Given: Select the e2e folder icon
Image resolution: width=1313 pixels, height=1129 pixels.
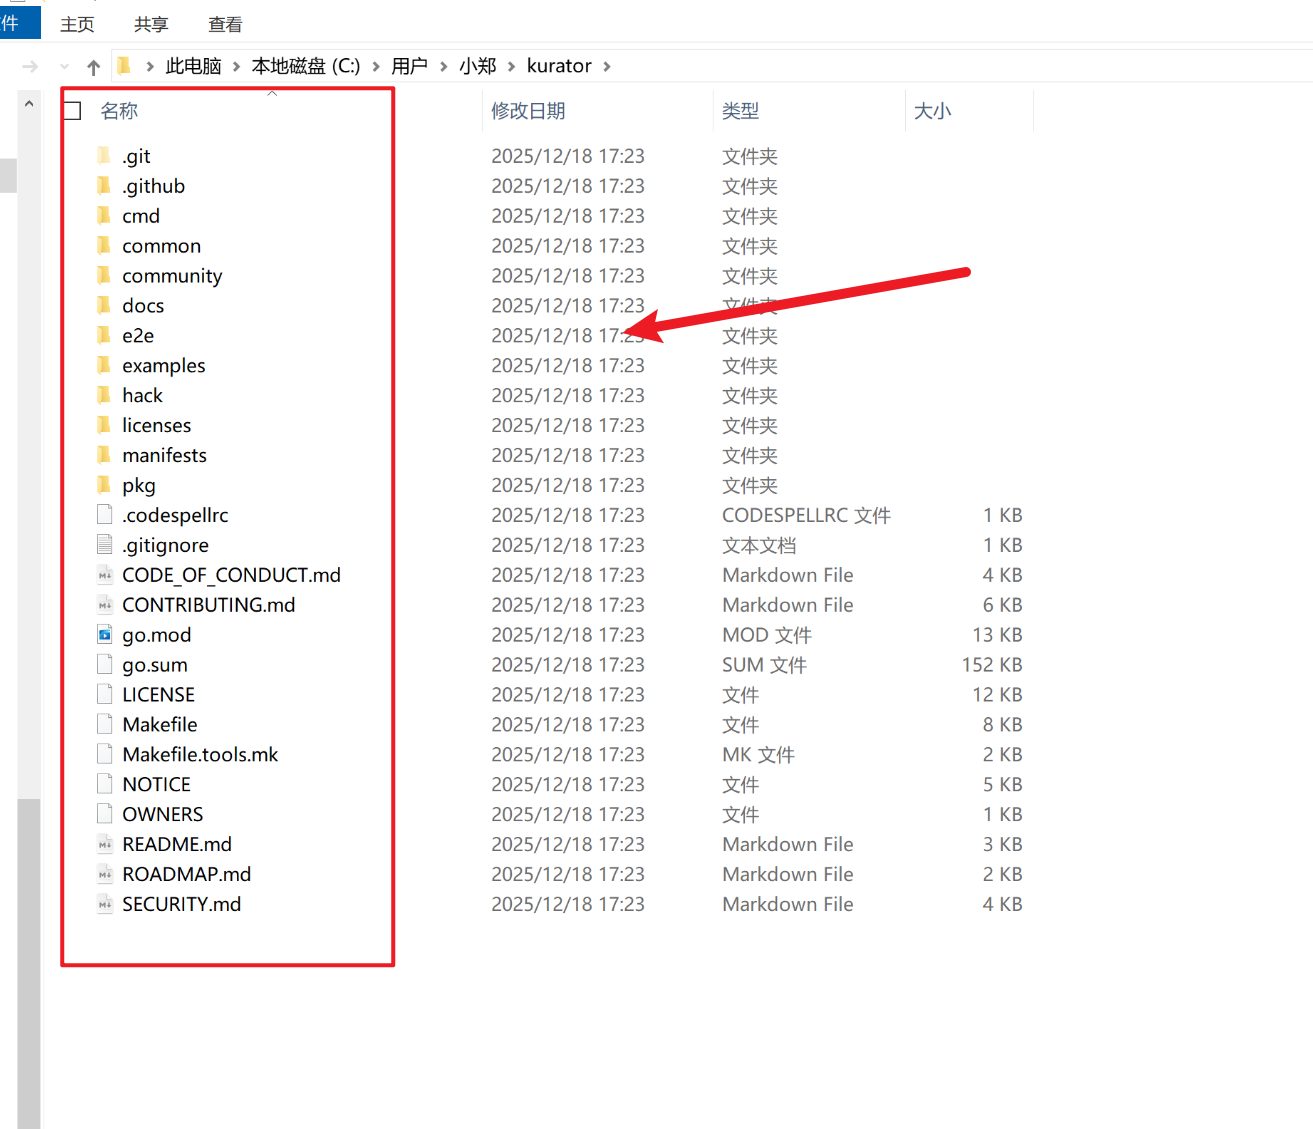Looking at the screenshot, I should pyautogui.click(x=104, y=335).
